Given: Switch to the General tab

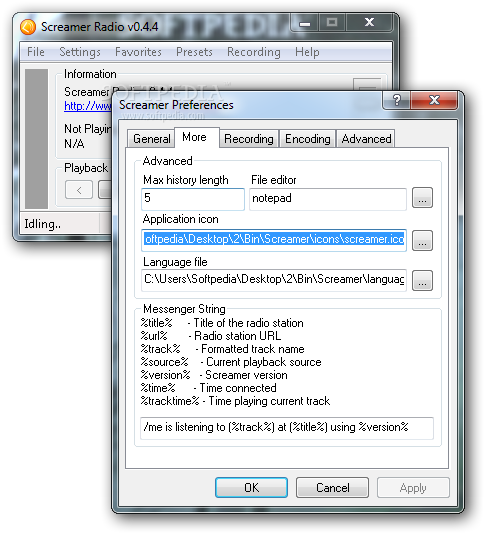Looking at the screenshot, I should (152, 139).
